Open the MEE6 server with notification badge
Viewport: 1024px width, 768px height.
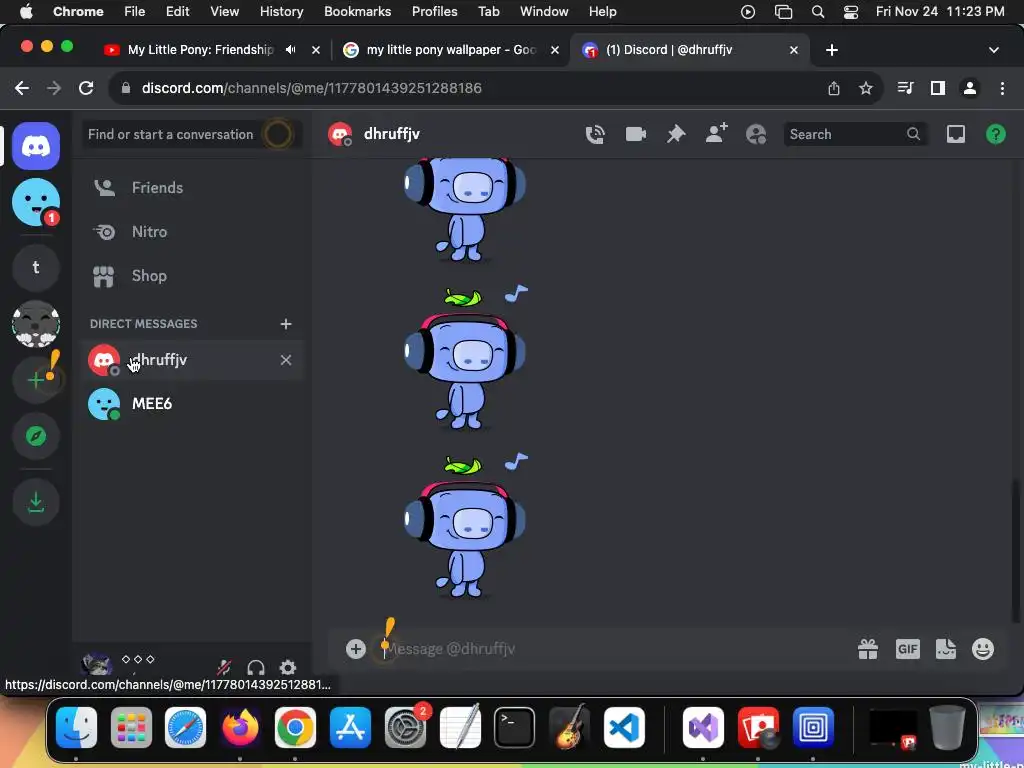36,202
